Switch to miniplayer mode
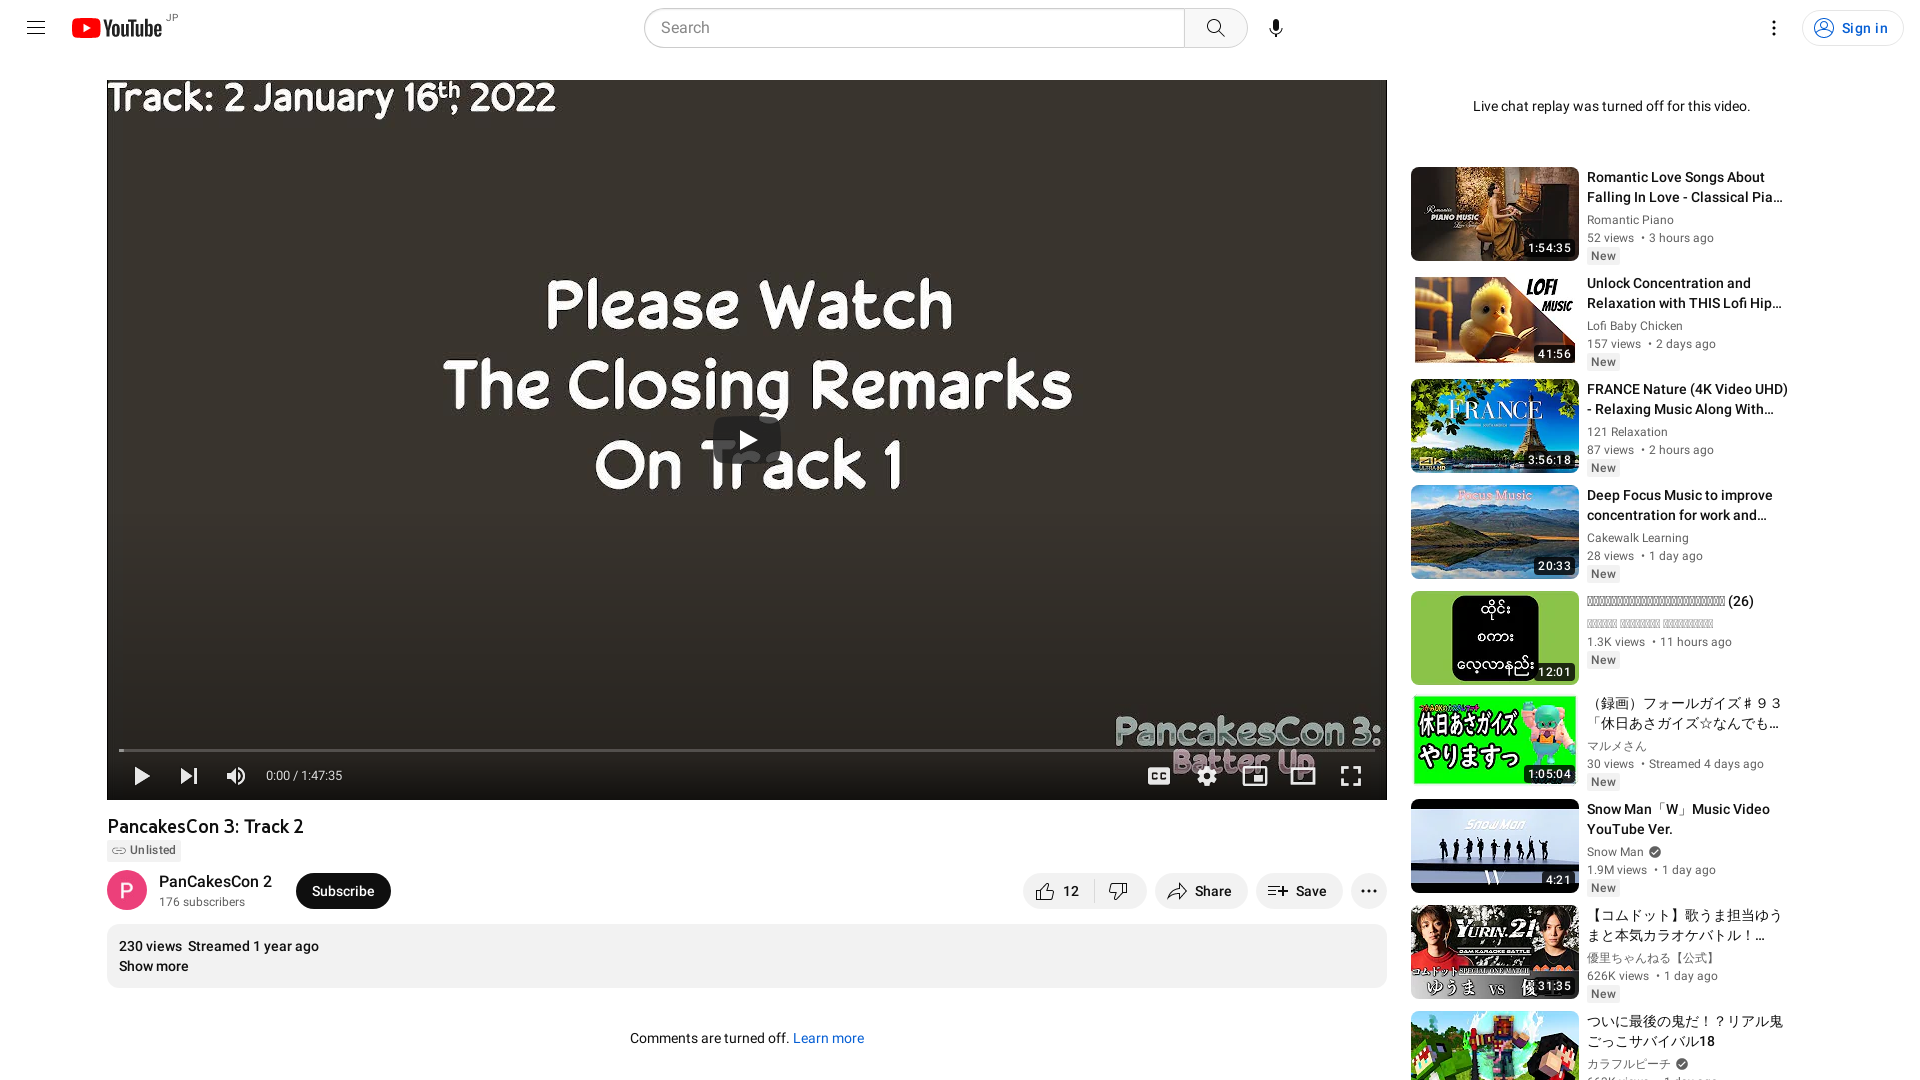 (1255, 776)
